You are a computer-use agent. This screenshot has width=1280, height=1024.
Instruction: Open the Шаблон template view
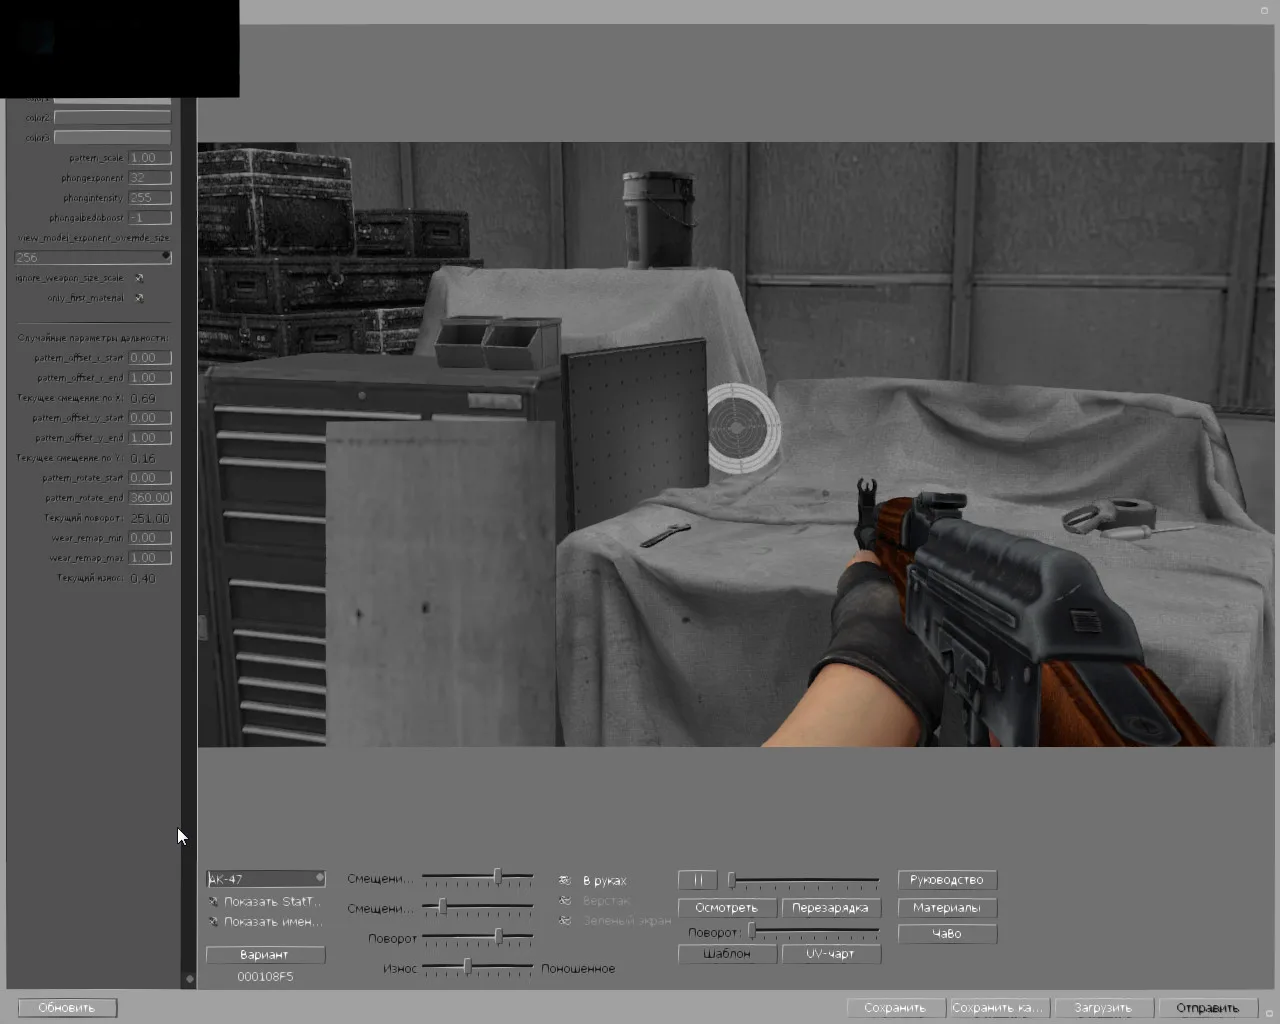click(x=727, y=953)
